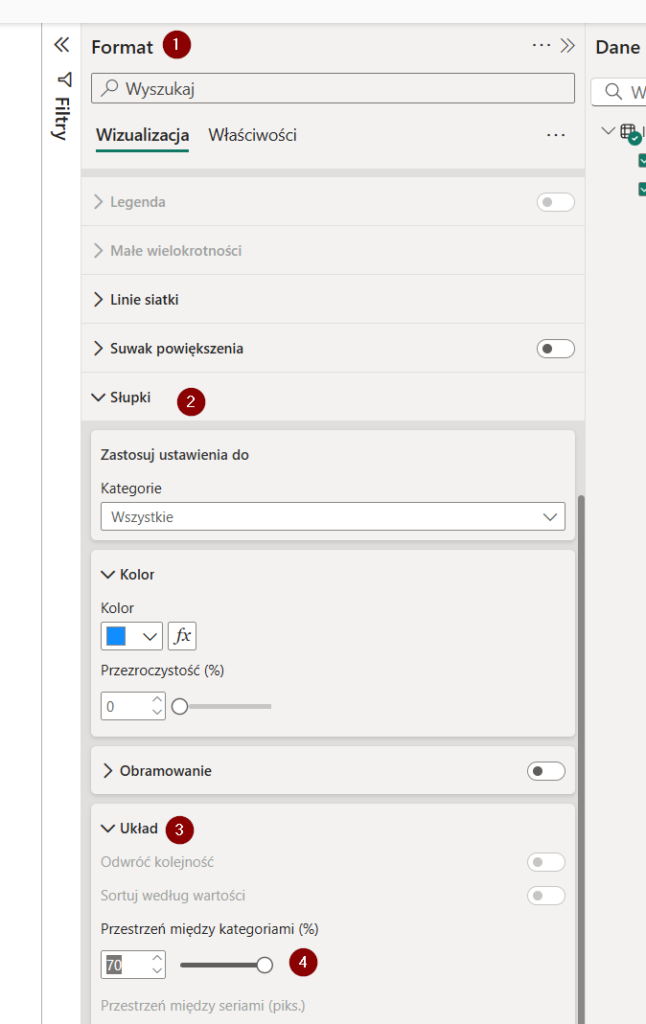Toggle the Legenda switch
This screenshot has width=646, height=1024.
pyautogui.click(x=556, y=202)
